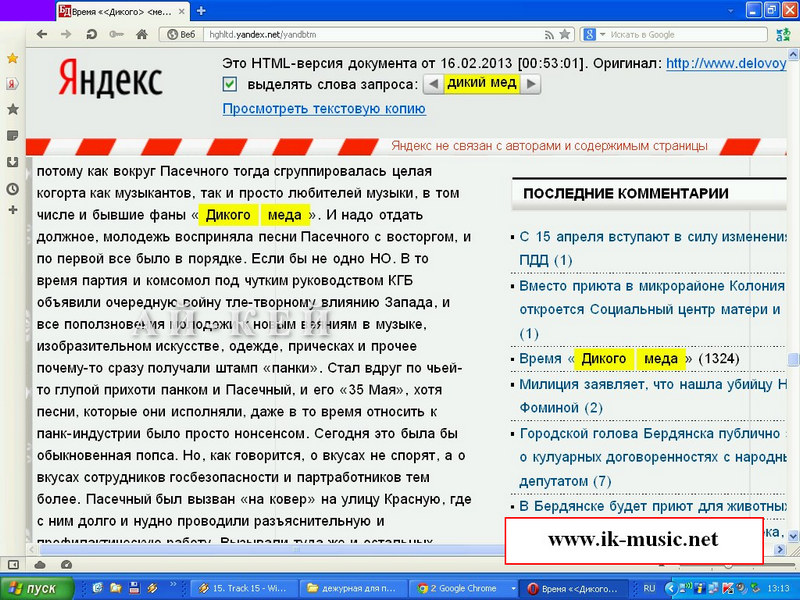Switch to the Google Chrome taskbar group
800x600 pixels.
(x=463, y=588)
